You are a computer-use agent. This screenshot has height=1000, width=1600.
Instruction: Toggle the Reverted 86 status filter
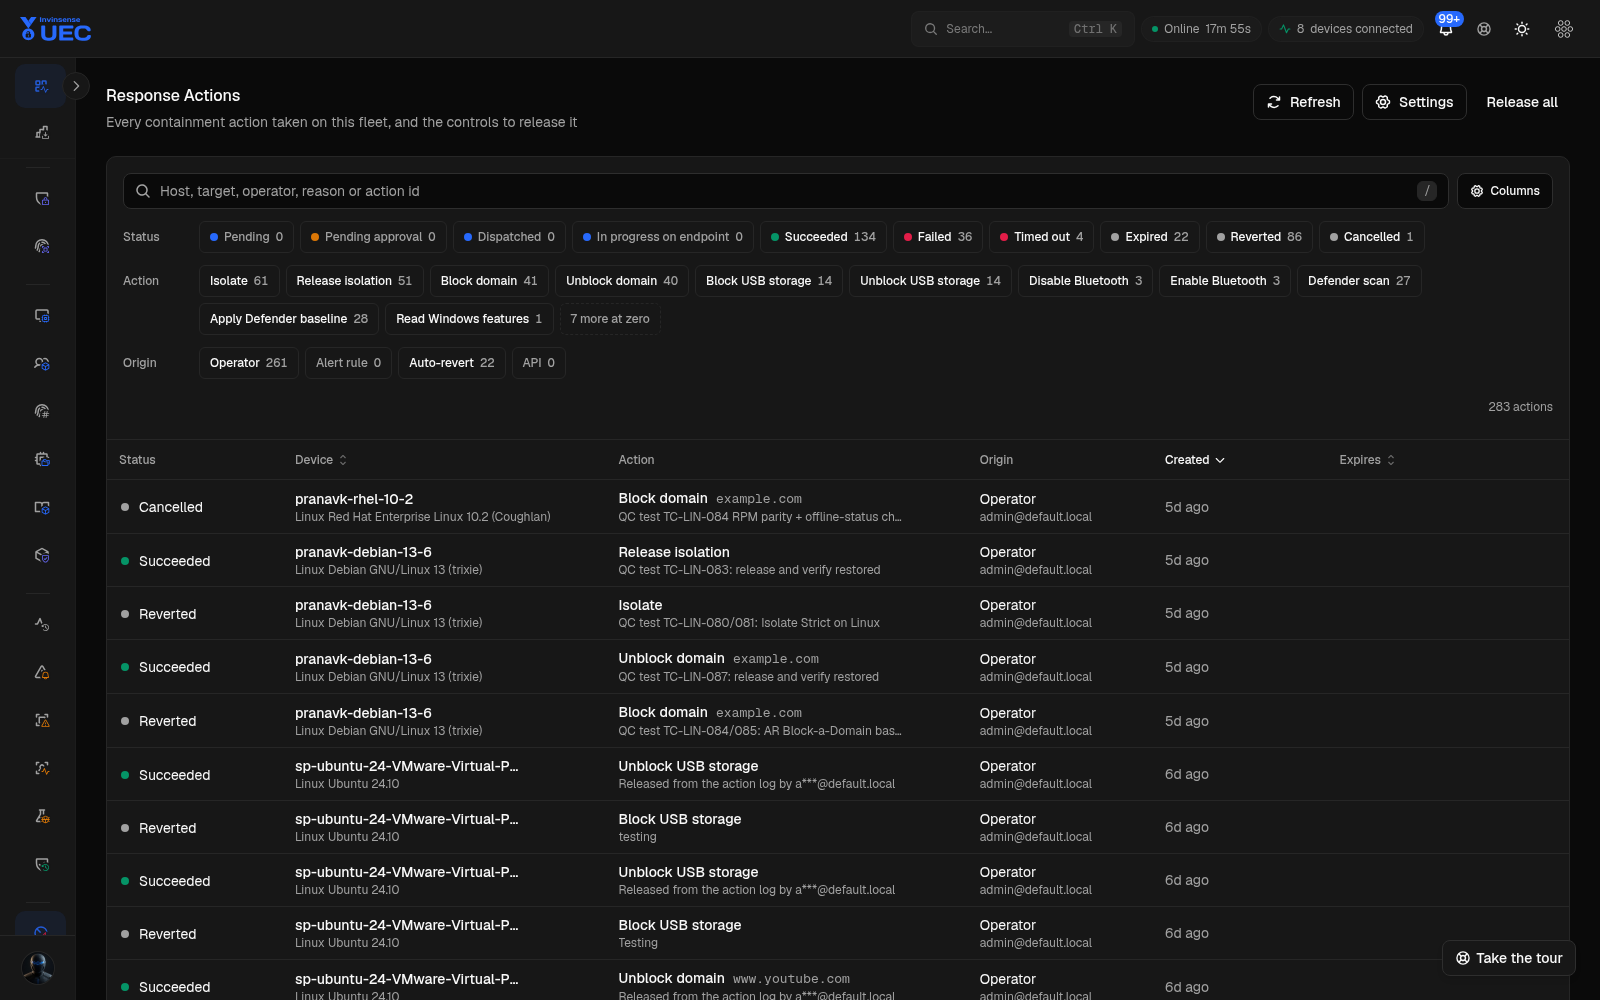pyautogui.click(x=1259, y=237)
